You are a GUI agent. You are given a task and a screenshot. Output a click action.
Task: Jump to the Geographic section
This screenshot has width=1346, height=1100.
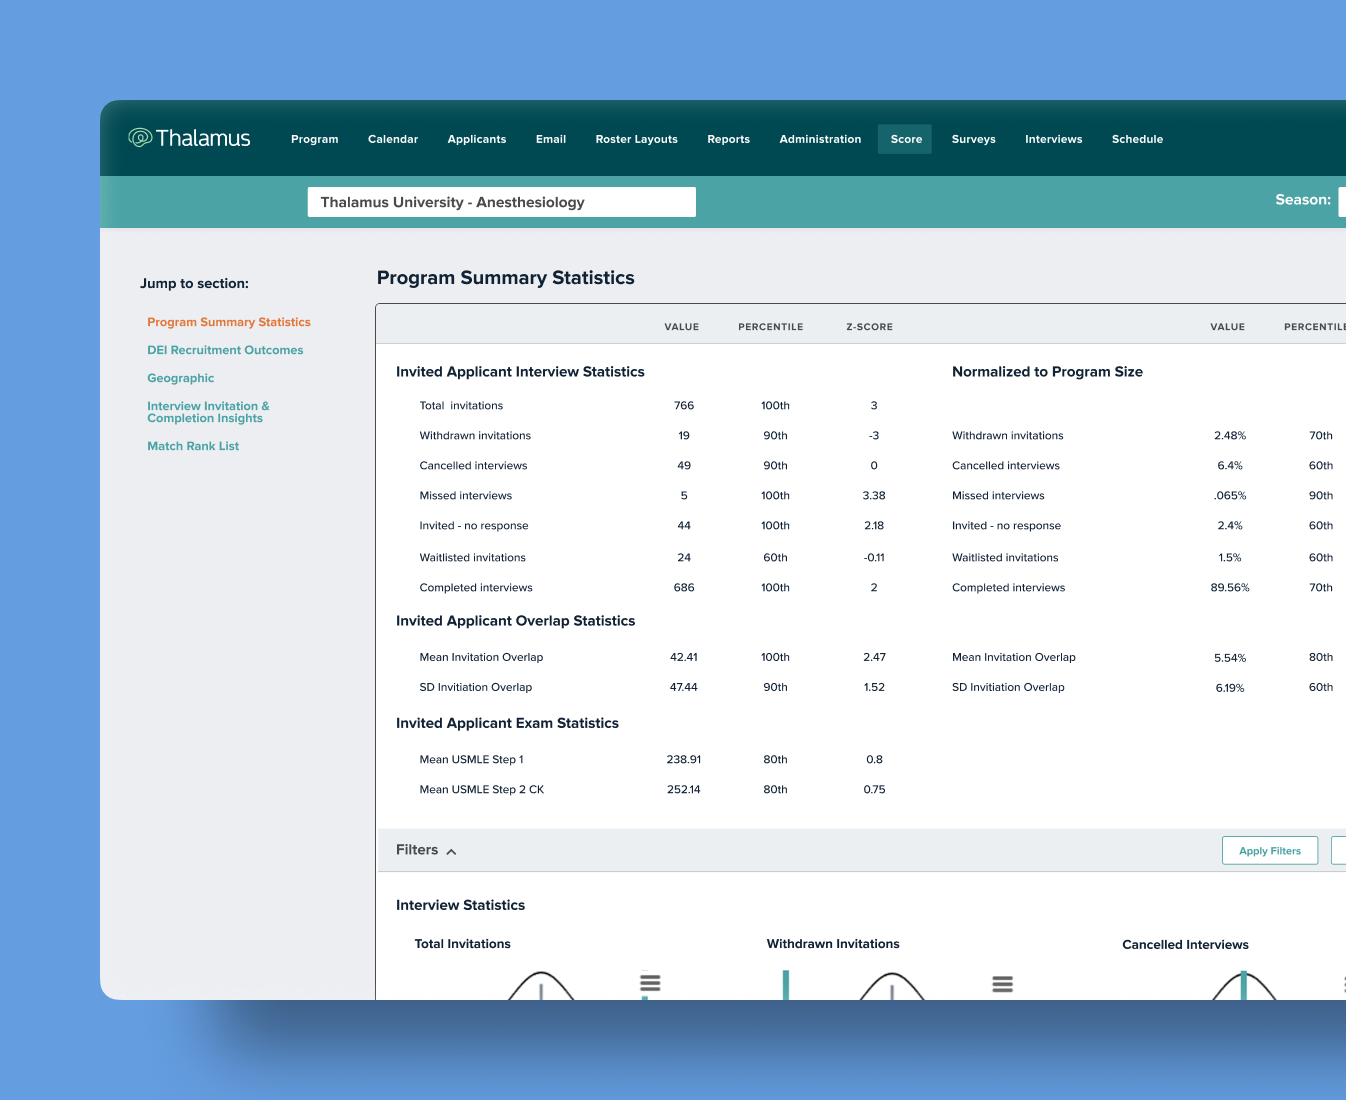click(x=180, y=378)
